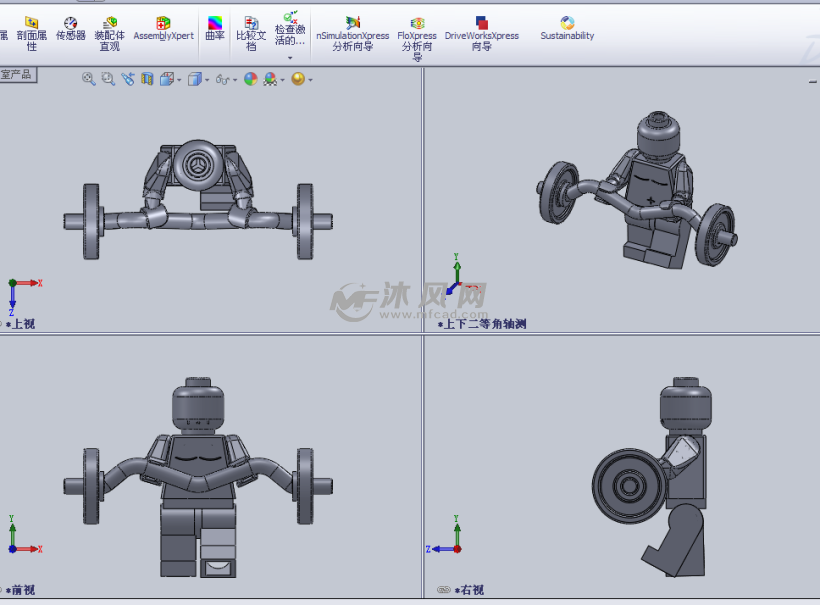
Task: Click the *上视 view label
Action: [20, 324]
